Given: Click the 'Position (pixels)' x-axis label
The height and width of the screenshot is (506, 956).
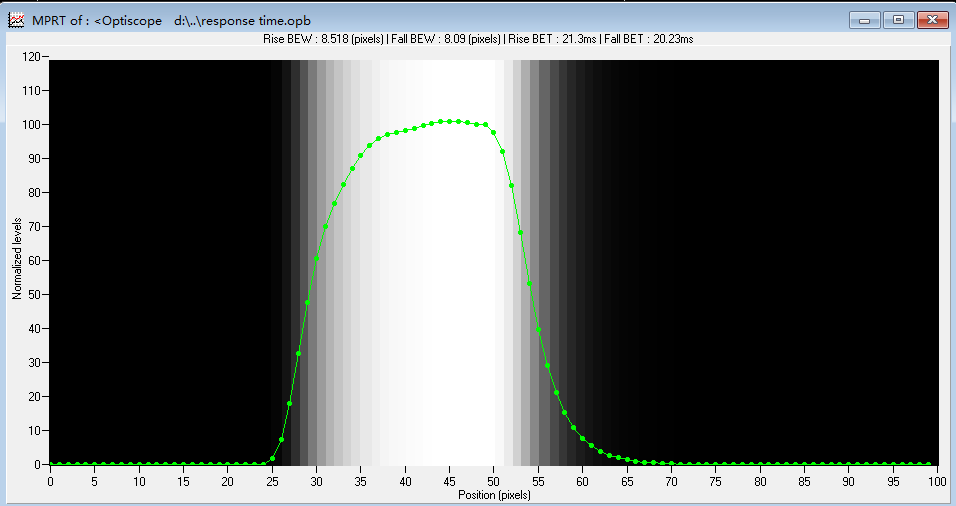Looking at the screenshot, I should (494, 495).
